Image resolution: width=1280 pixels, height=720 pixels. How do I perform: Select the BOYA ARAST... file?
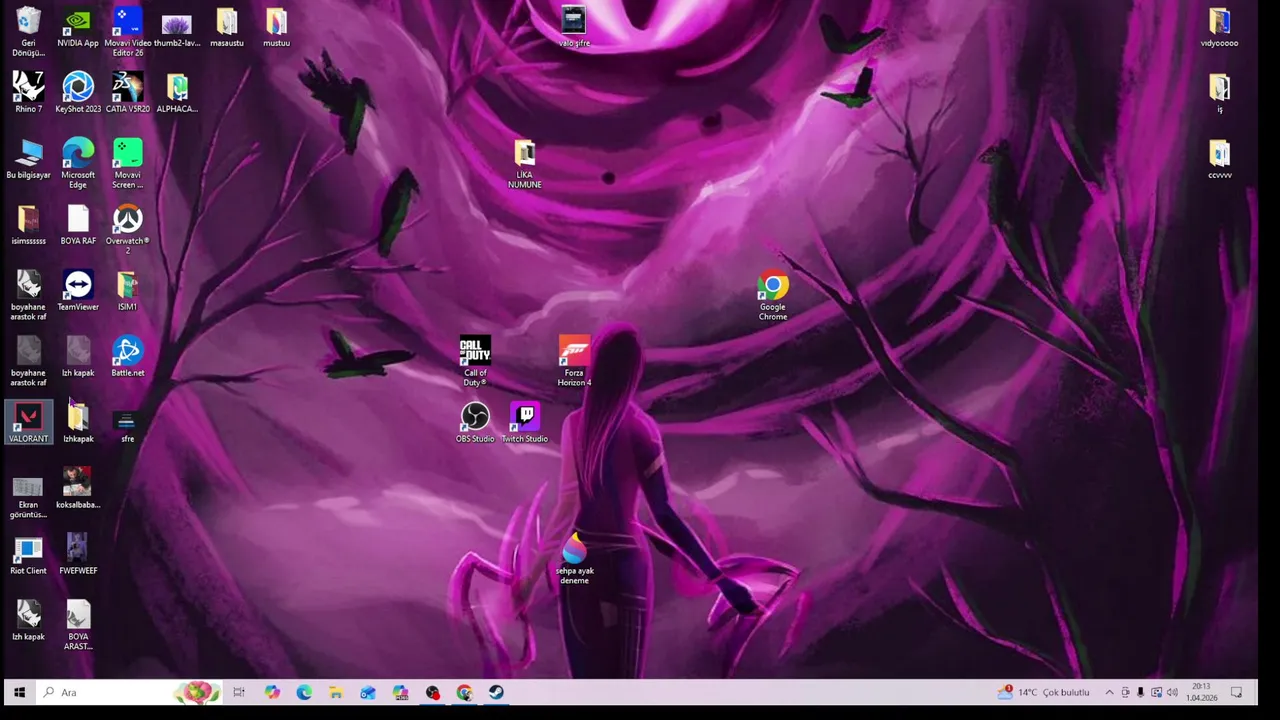78,625
